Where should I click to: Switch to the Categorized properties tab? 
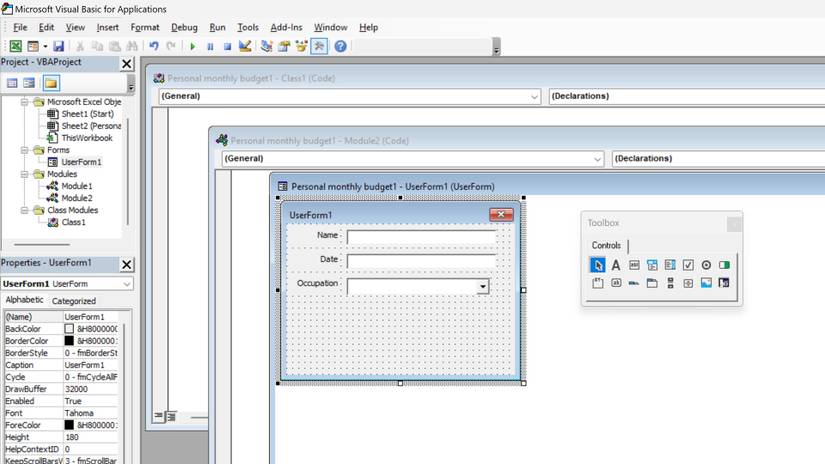pyautogui.click(x=74, y=301)
